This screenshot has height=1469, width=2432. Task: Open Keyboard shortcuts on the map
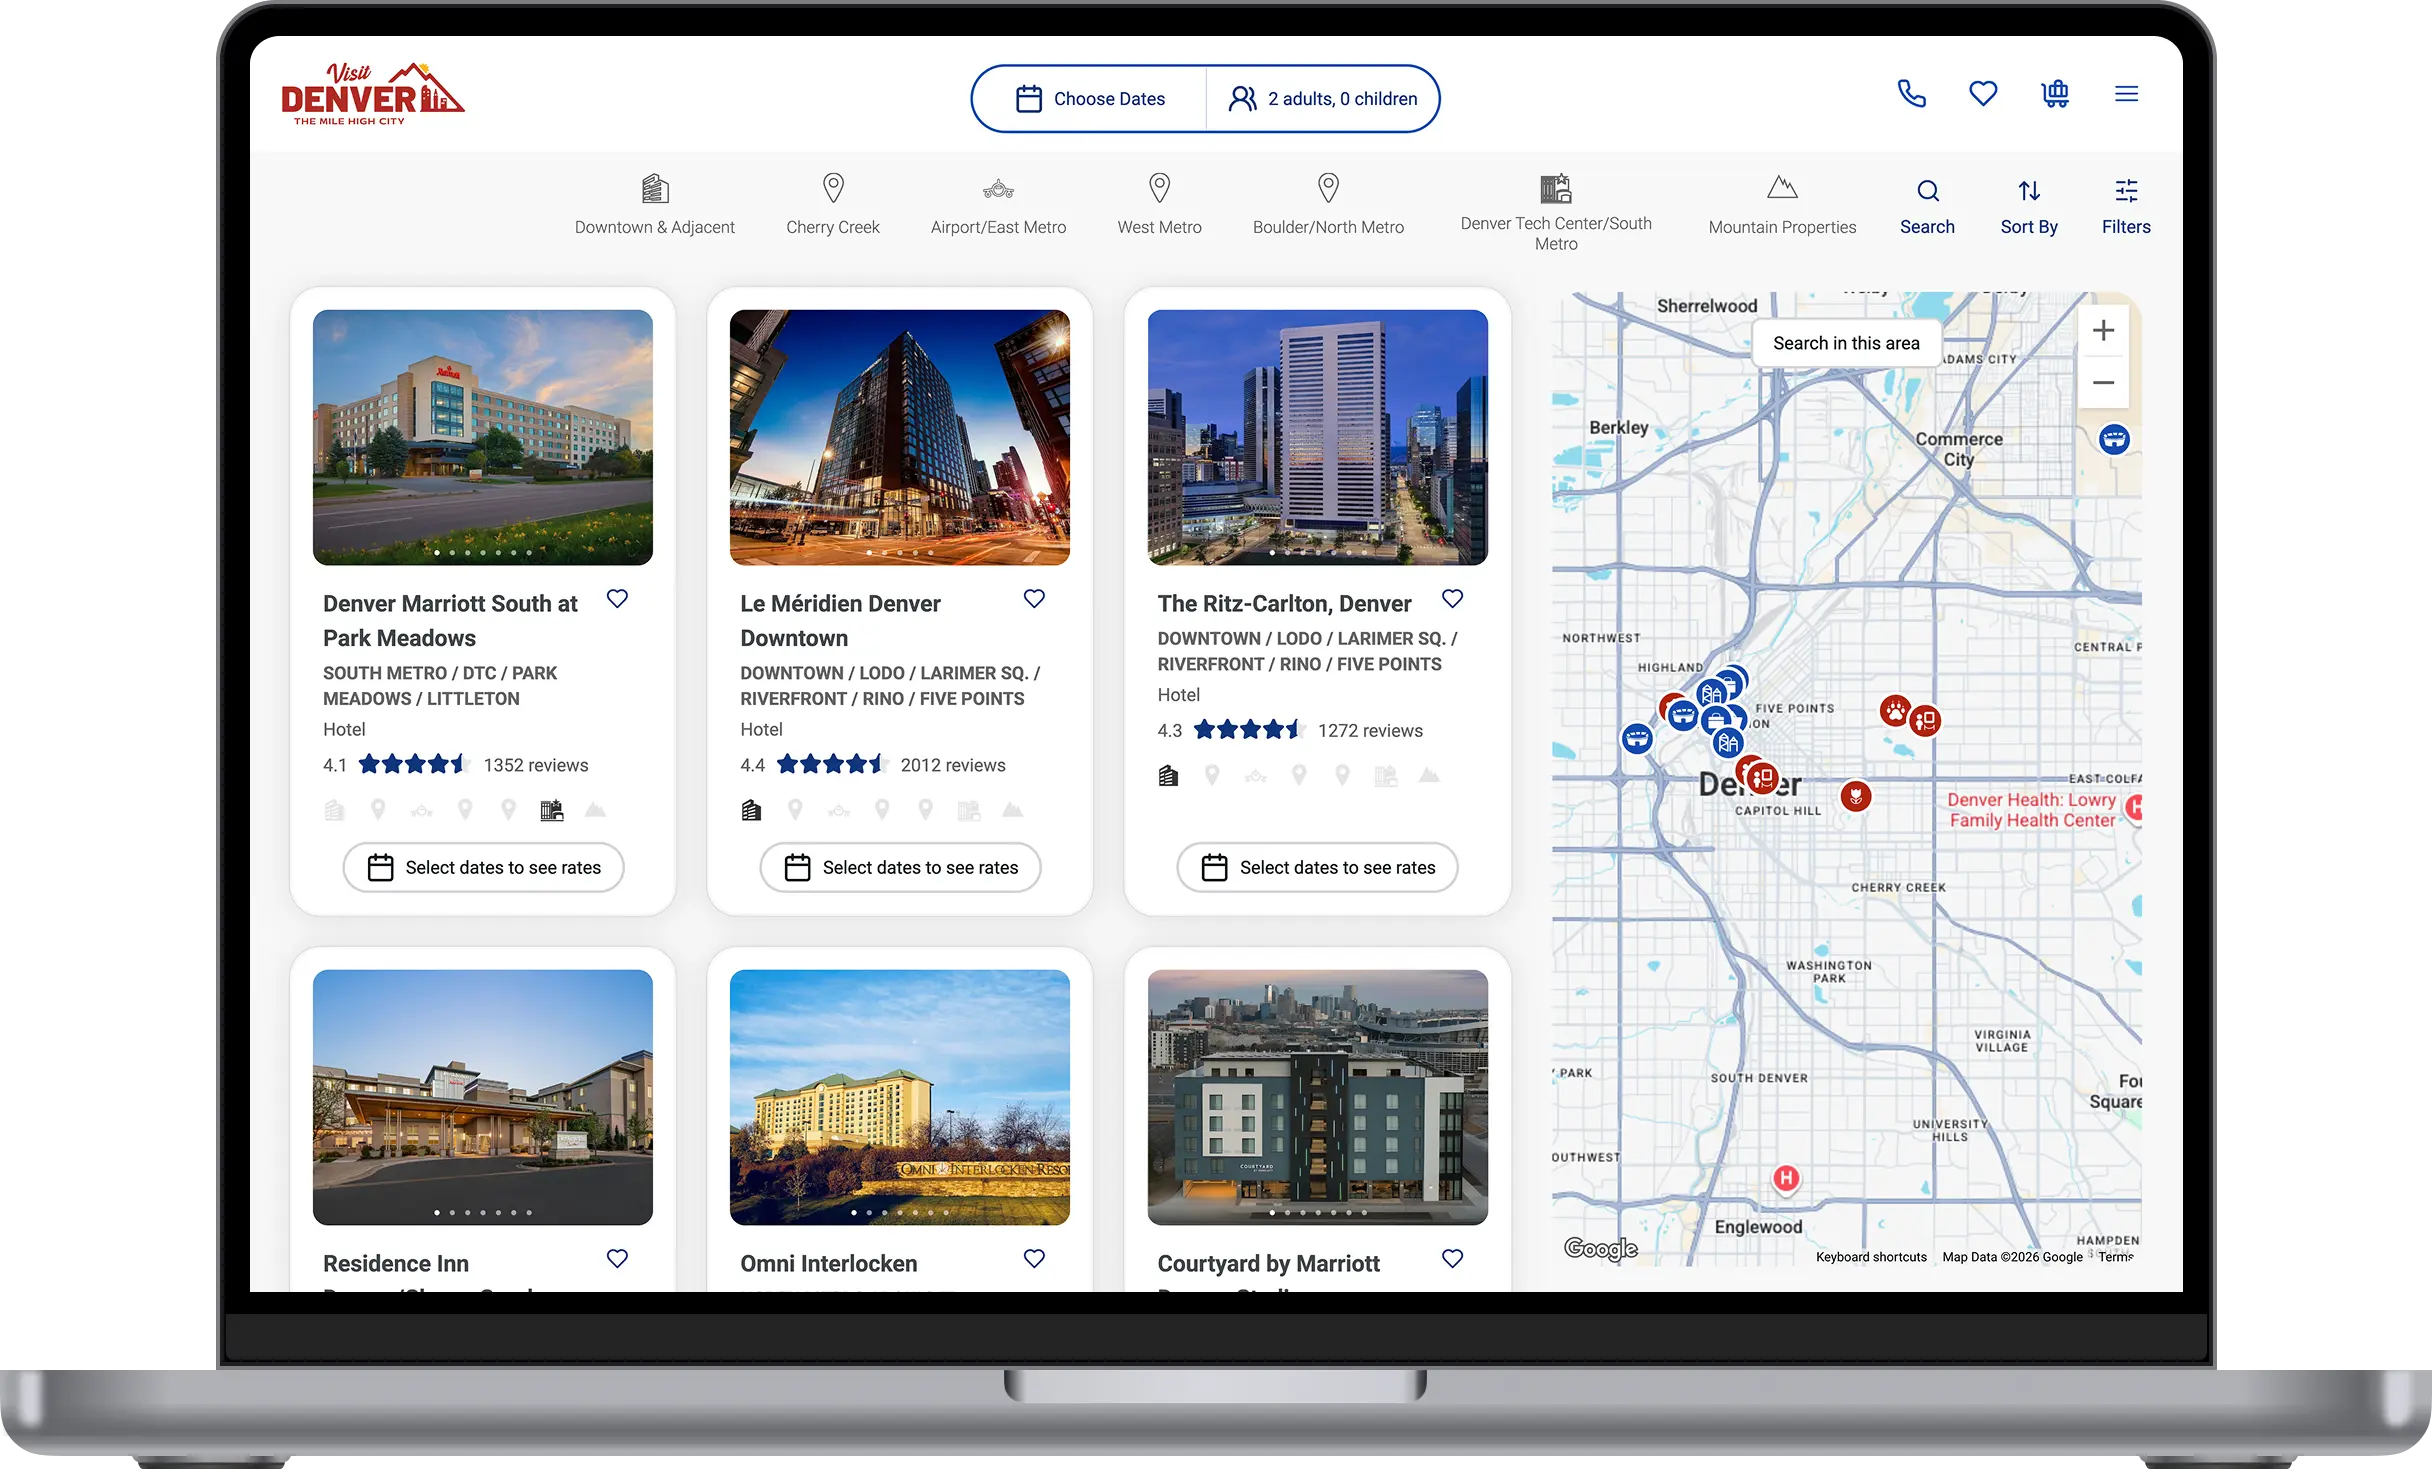[1871, 1257]
